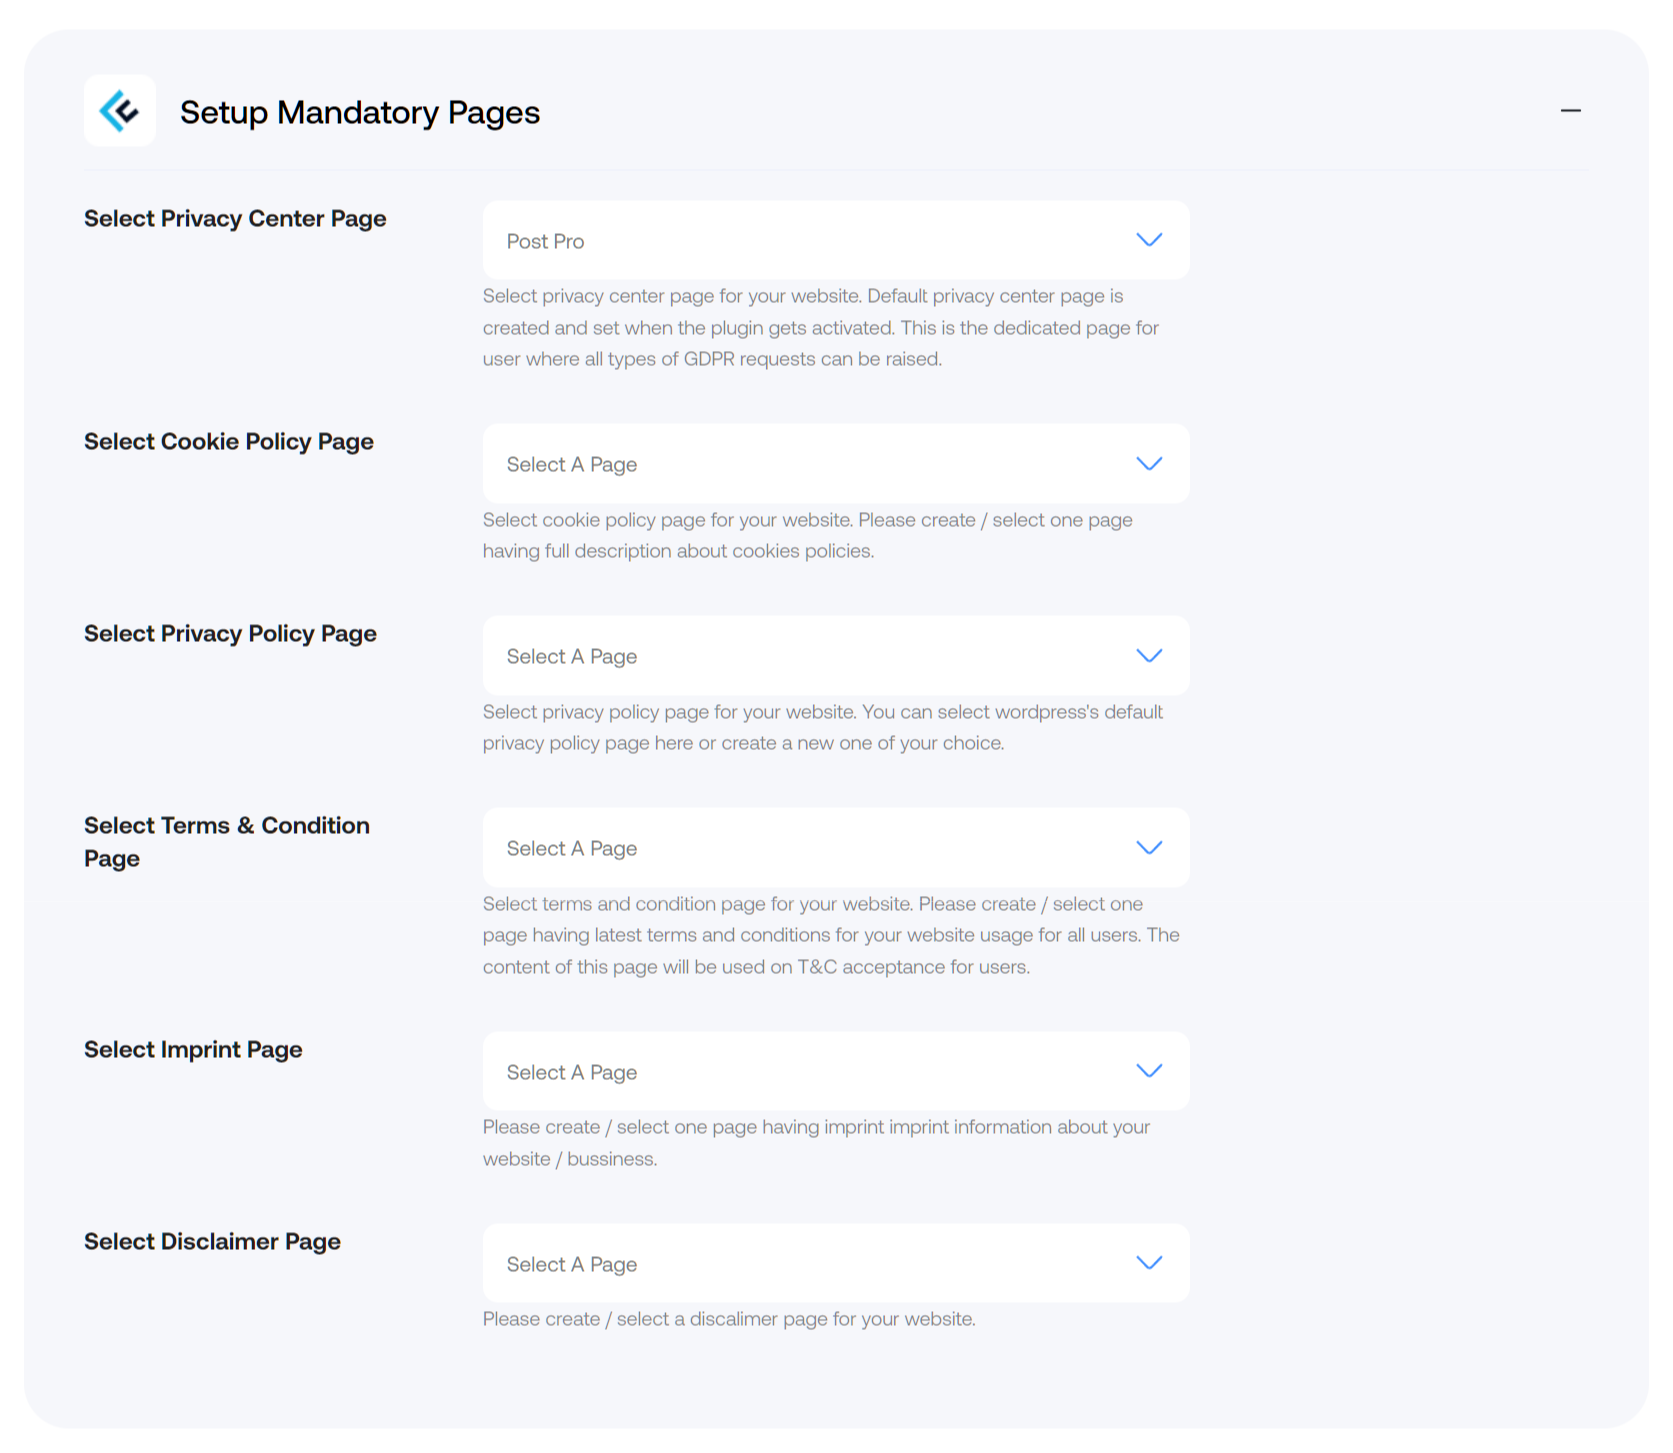1673x1453 pixels.
Task: Click chevron of Cookie Policy dropdown
Action: pyautogui.click(x=1149, y=464)
